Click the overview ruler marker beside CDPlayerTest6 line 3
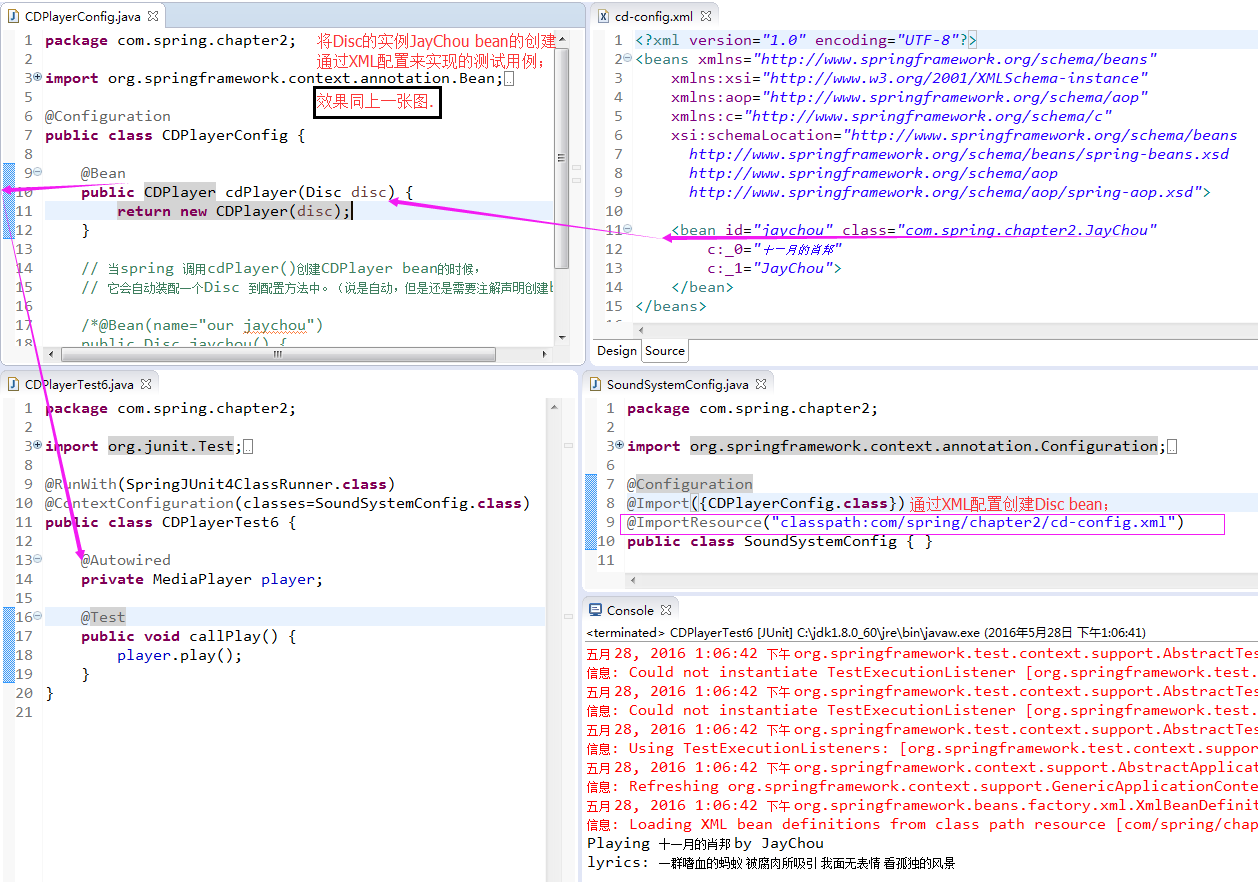The image size is (1258, 882). [x=567, y=447]
